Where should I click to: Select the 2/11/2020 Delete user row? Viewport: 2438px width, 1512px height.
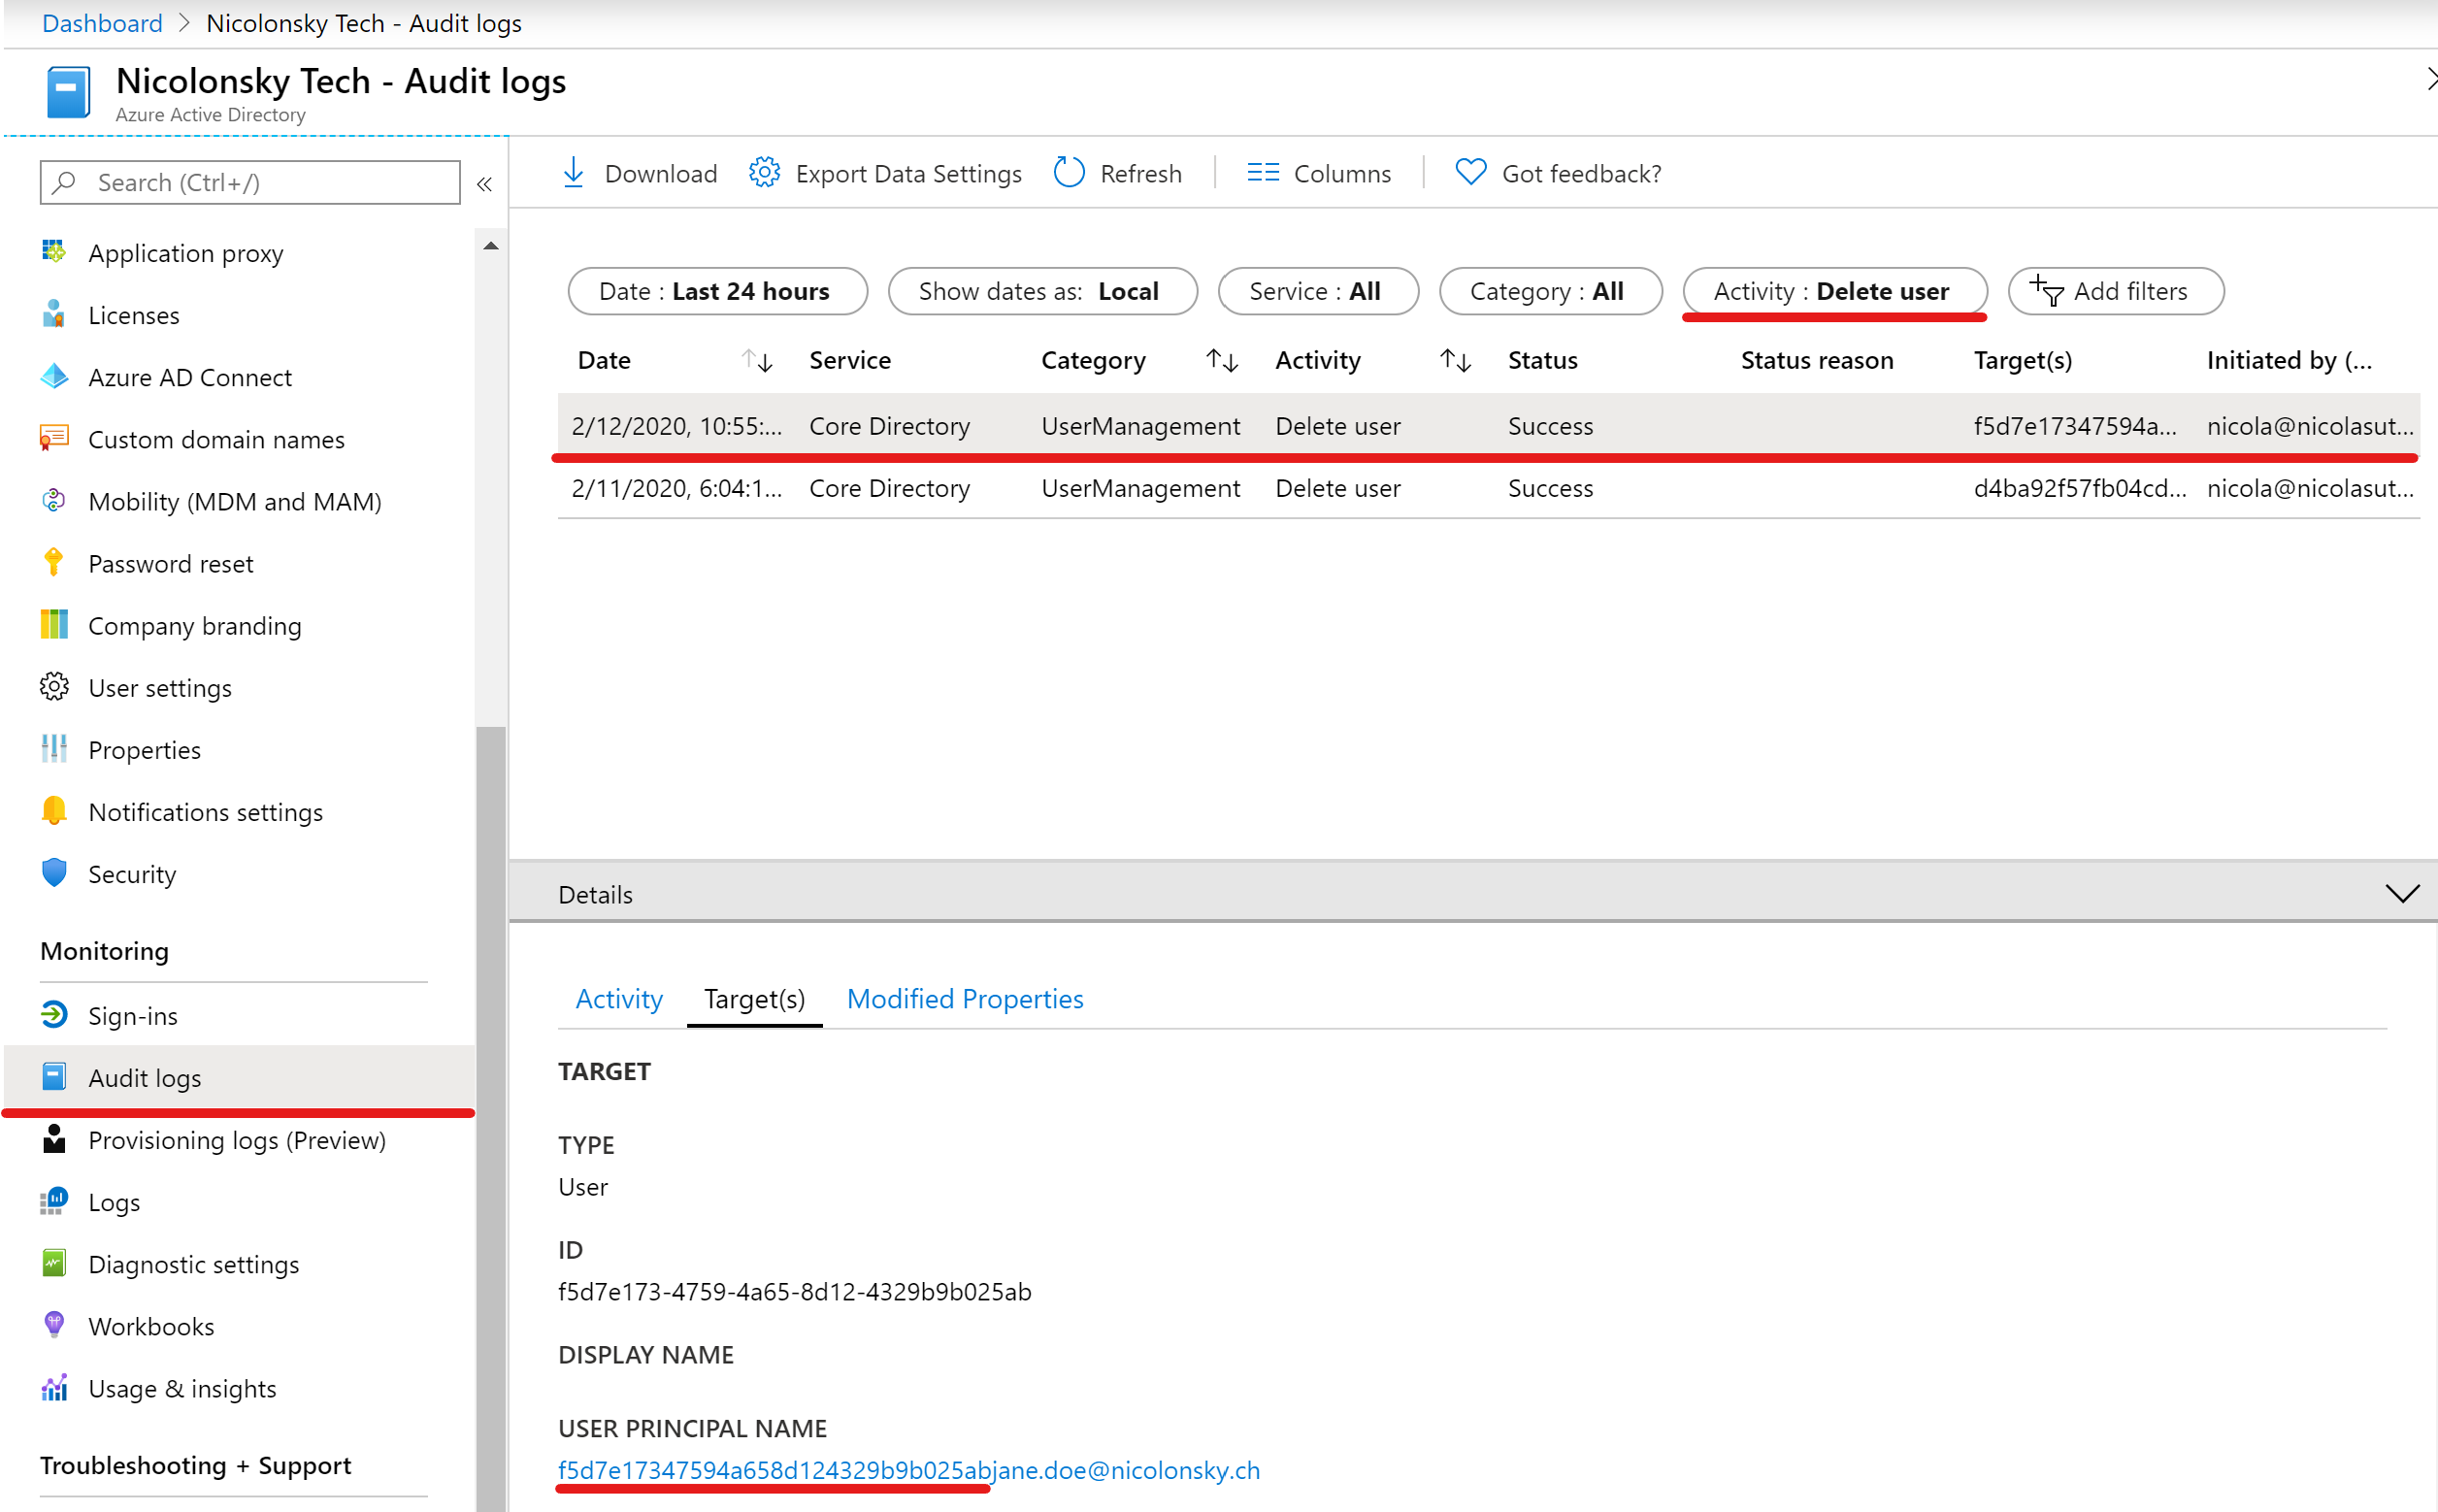click(x=1488, y=488)
